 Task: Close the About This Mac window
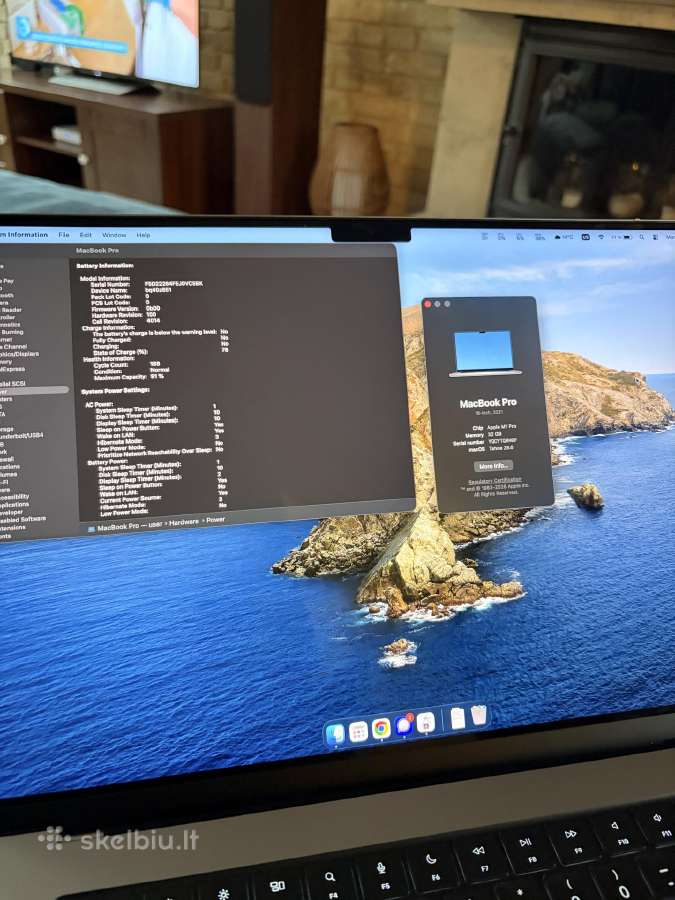tap(427, 304)
